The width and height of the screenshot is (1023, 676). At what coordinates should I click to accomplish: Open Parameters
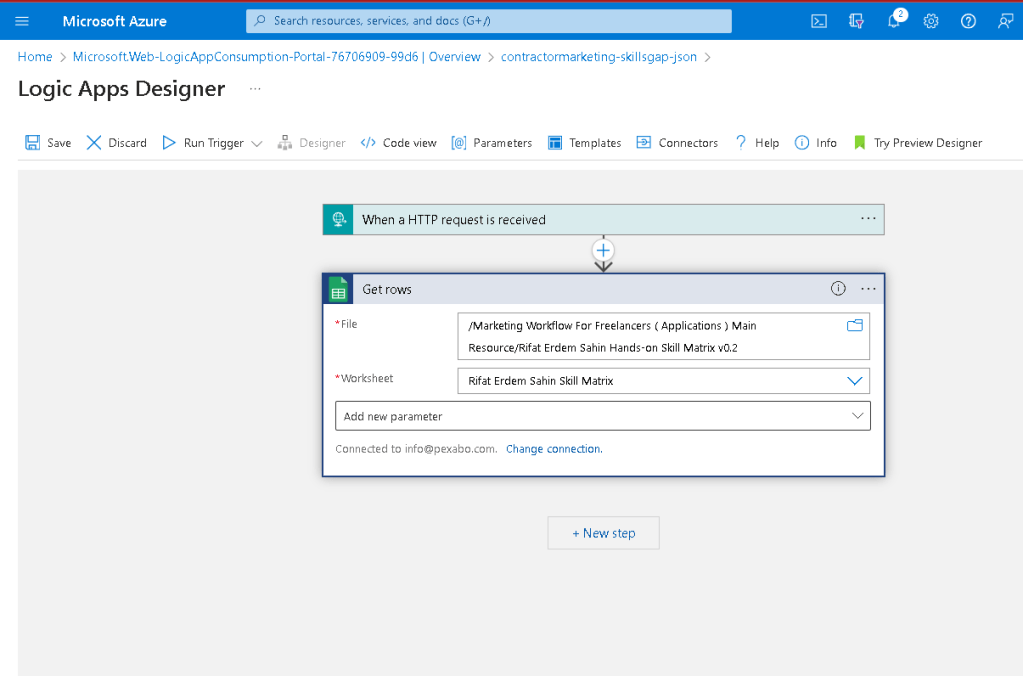[x=492, y=143]
